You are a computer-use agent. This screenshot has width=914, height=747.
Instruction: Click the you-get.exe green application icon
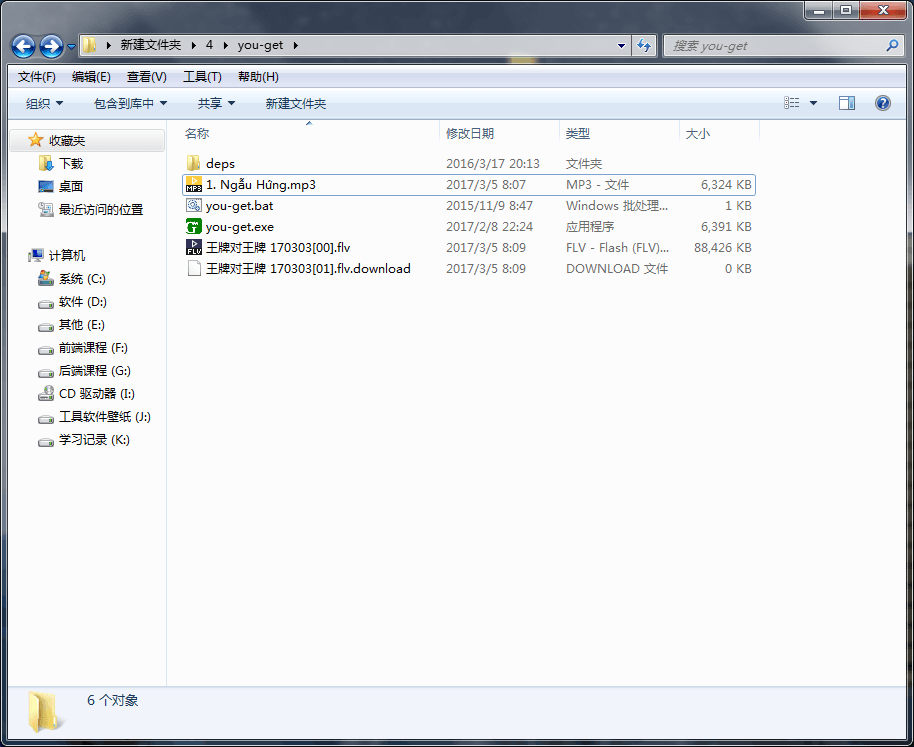pos(194,227)
